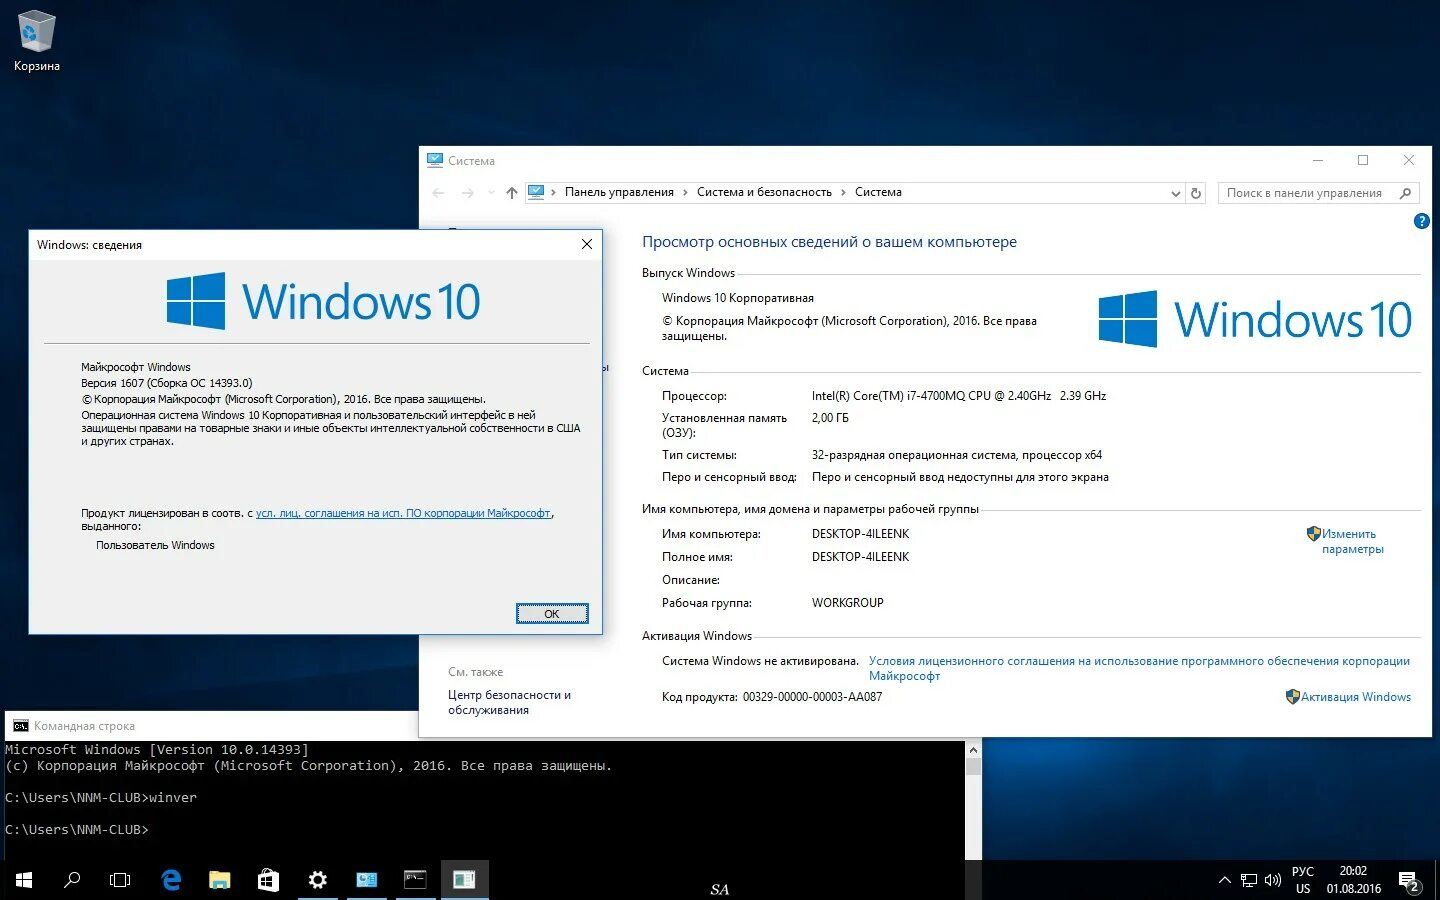Switch to Command Prompt taskbar icon
The width and height of the screenshot is (1440, 900).
click(415, 880)
